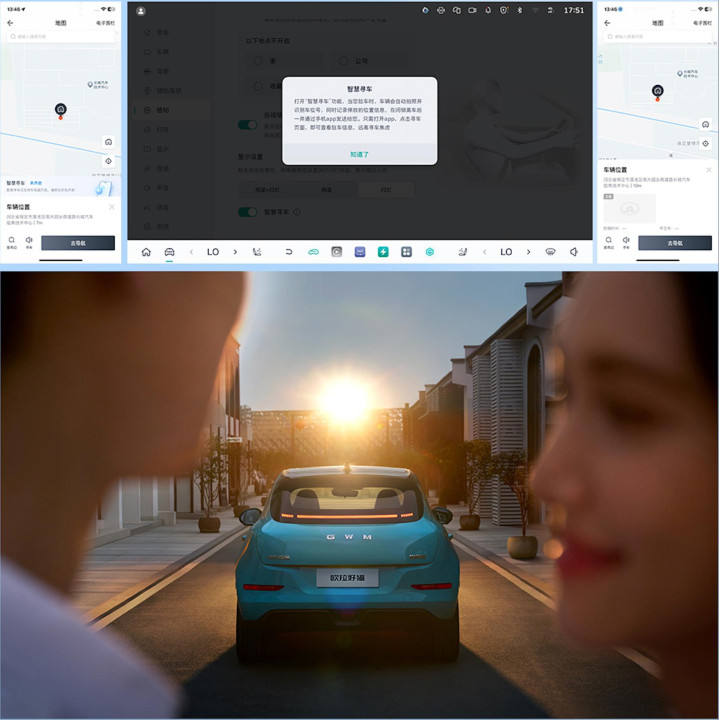Viewport: 719px width, 720px height.
Task: Go back with arrow in right phone screen
Action: coord(607,22)
